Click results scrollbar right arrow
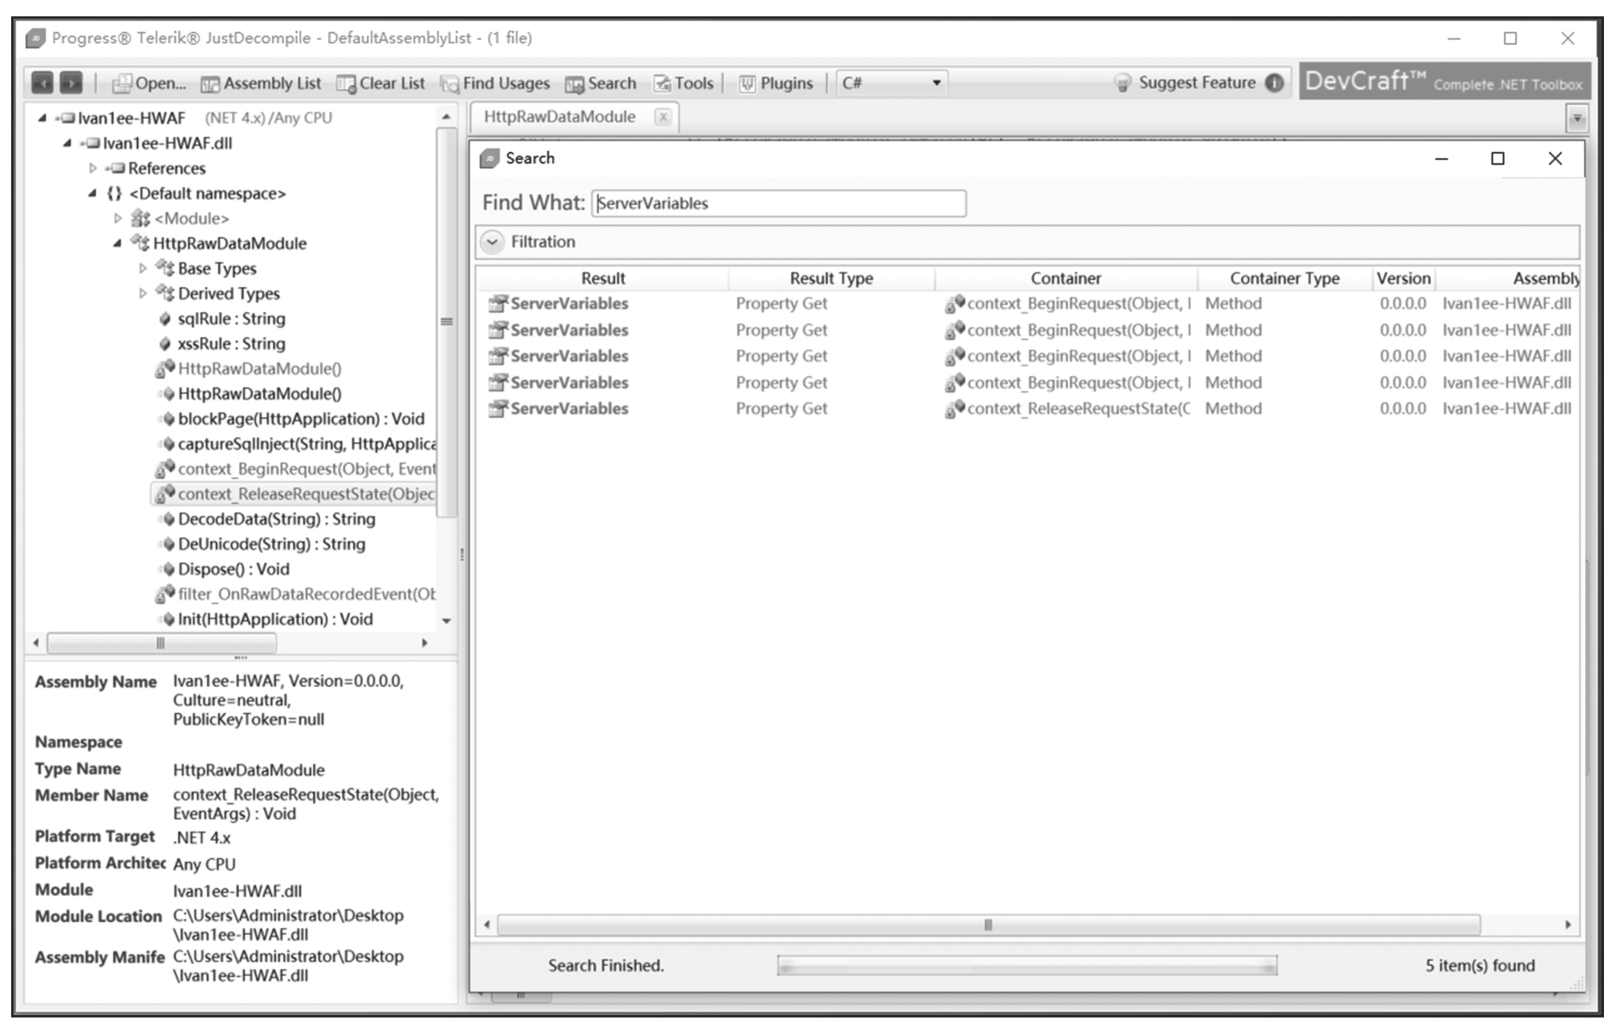This screenshot has width=1615, height=1028. [x=1568, y=925]
